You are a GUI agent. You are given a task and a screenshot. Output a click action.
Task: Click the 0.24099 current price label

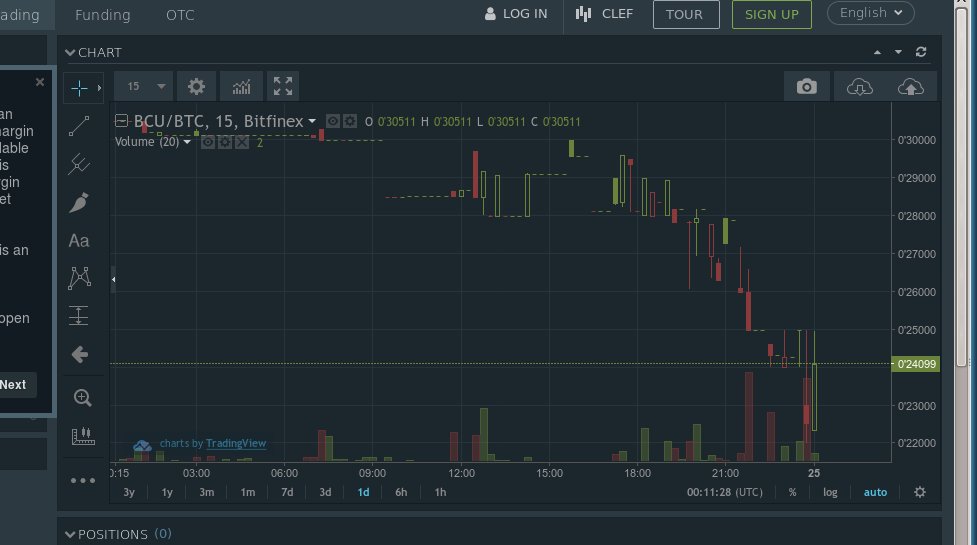(x=916, y=364)
